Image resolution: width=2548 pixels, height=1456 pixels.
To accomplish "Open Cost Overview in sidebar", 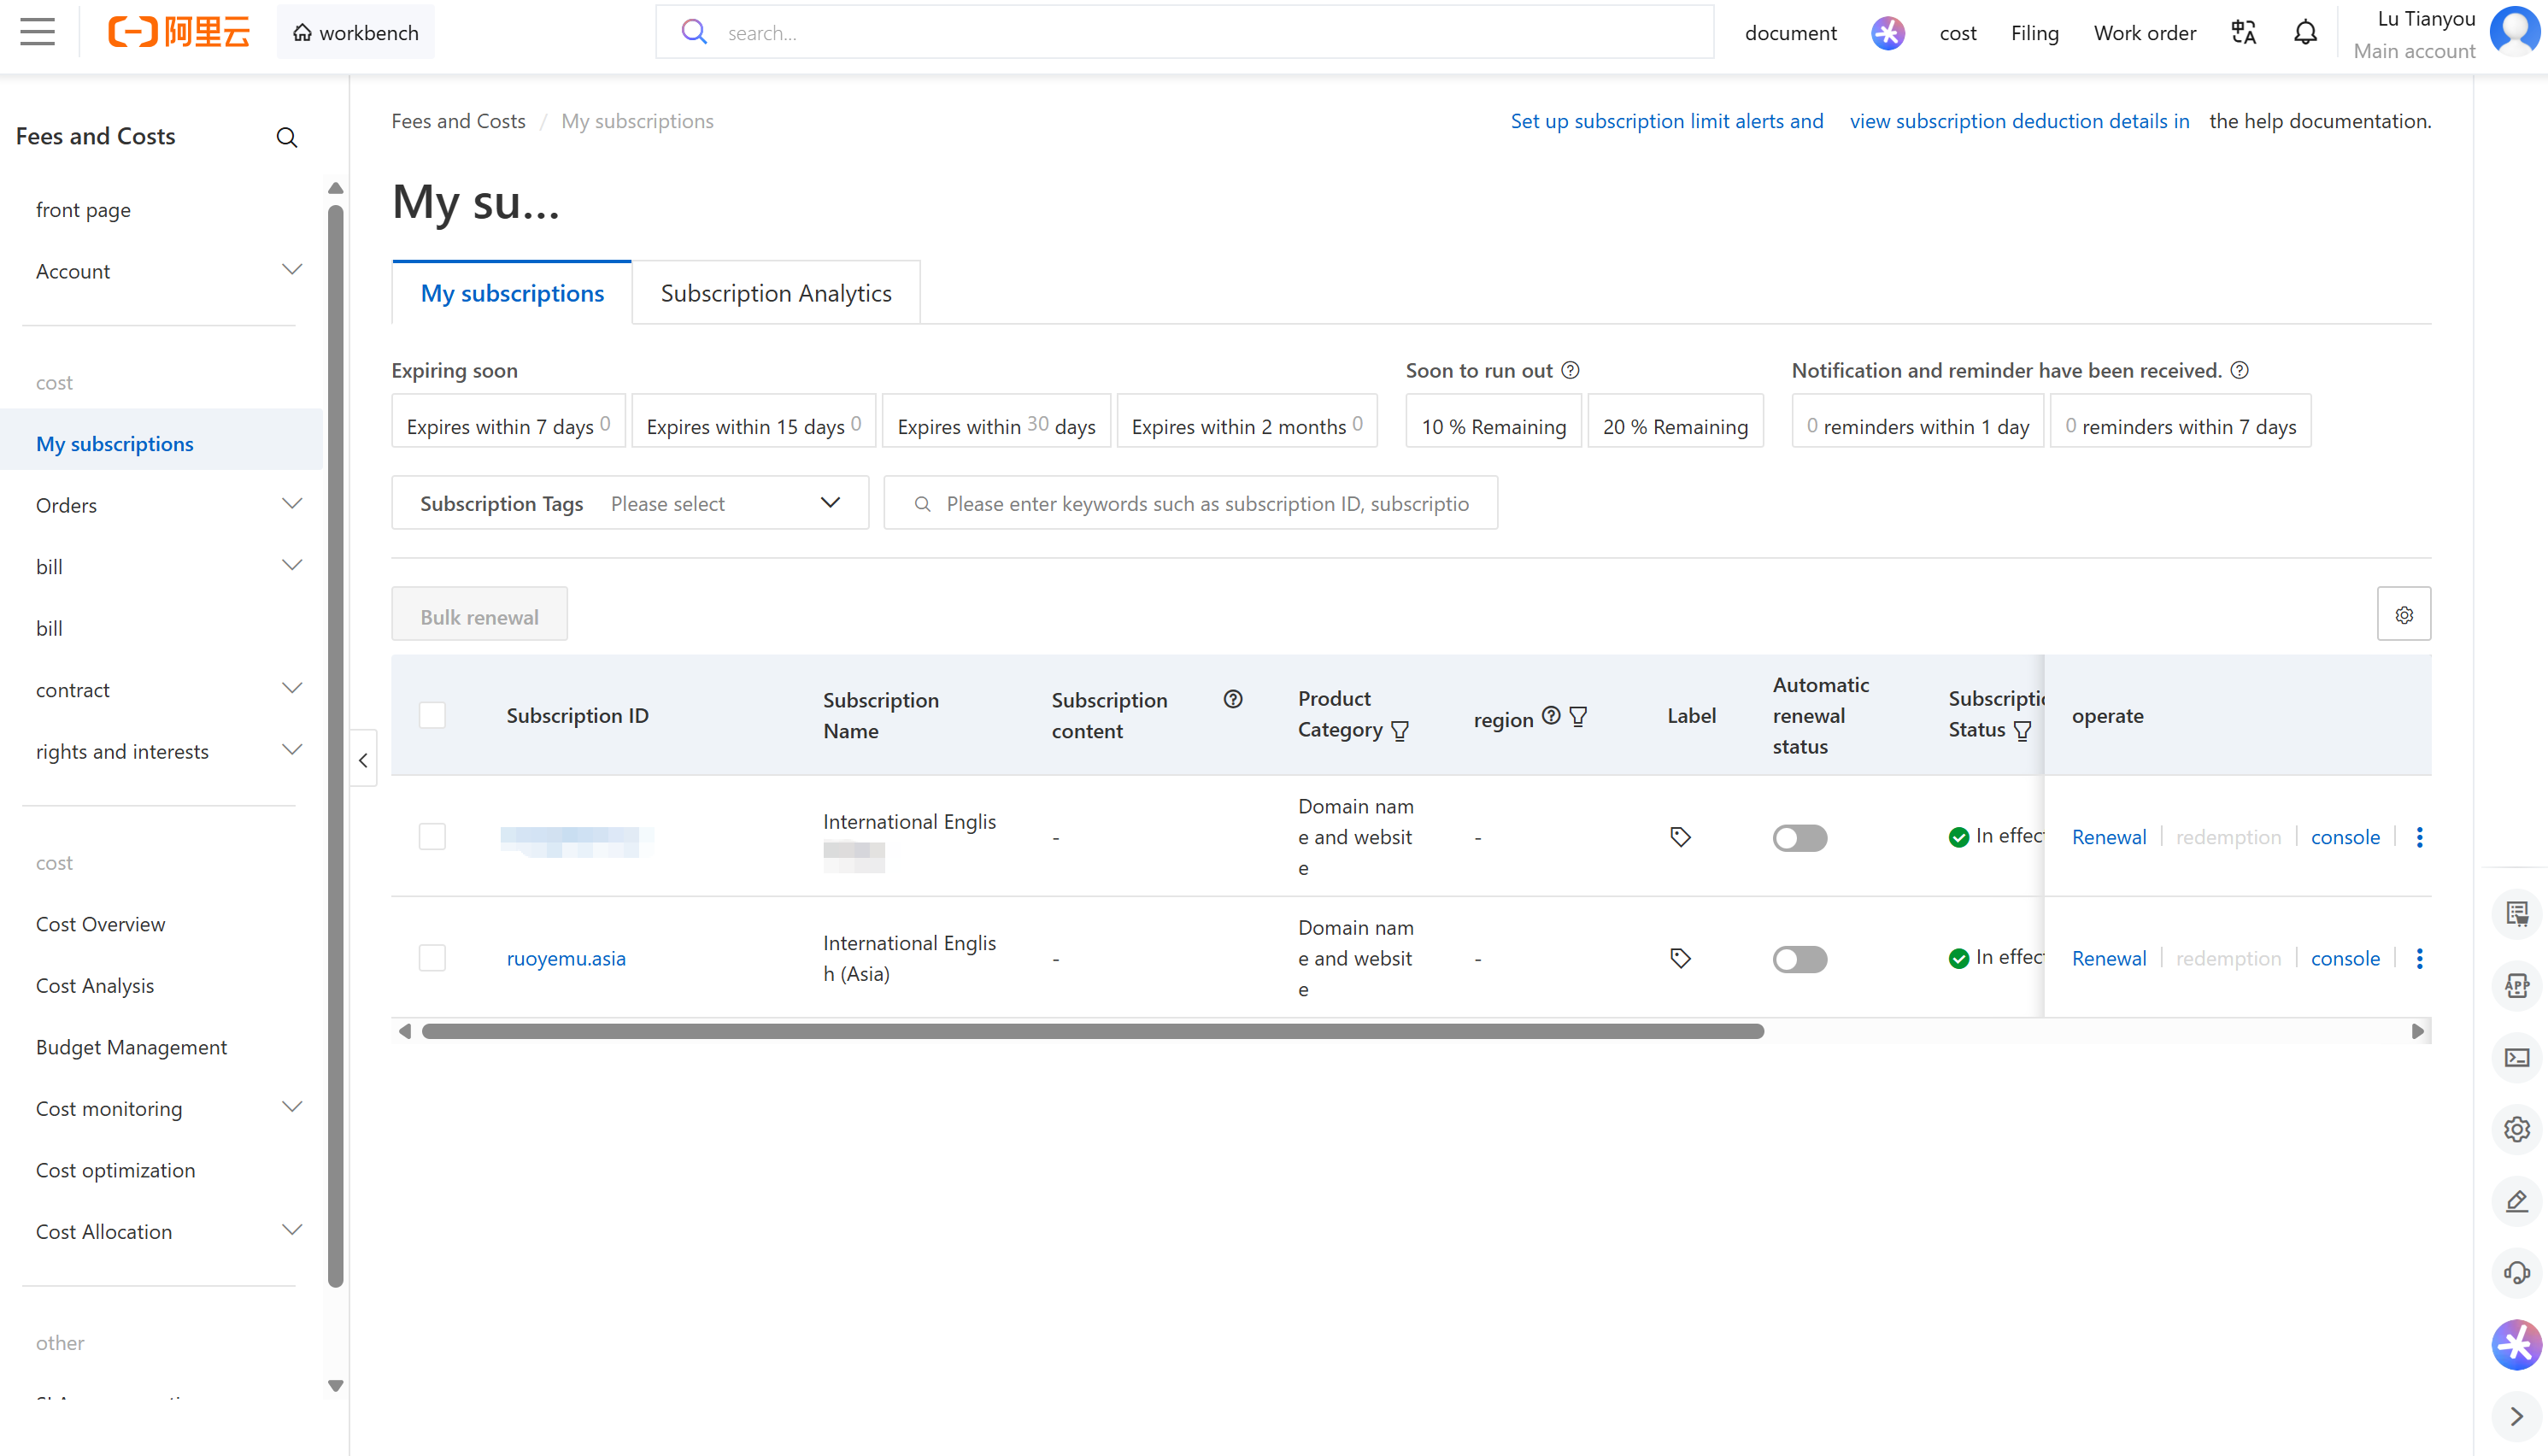I will coord(100,924).
